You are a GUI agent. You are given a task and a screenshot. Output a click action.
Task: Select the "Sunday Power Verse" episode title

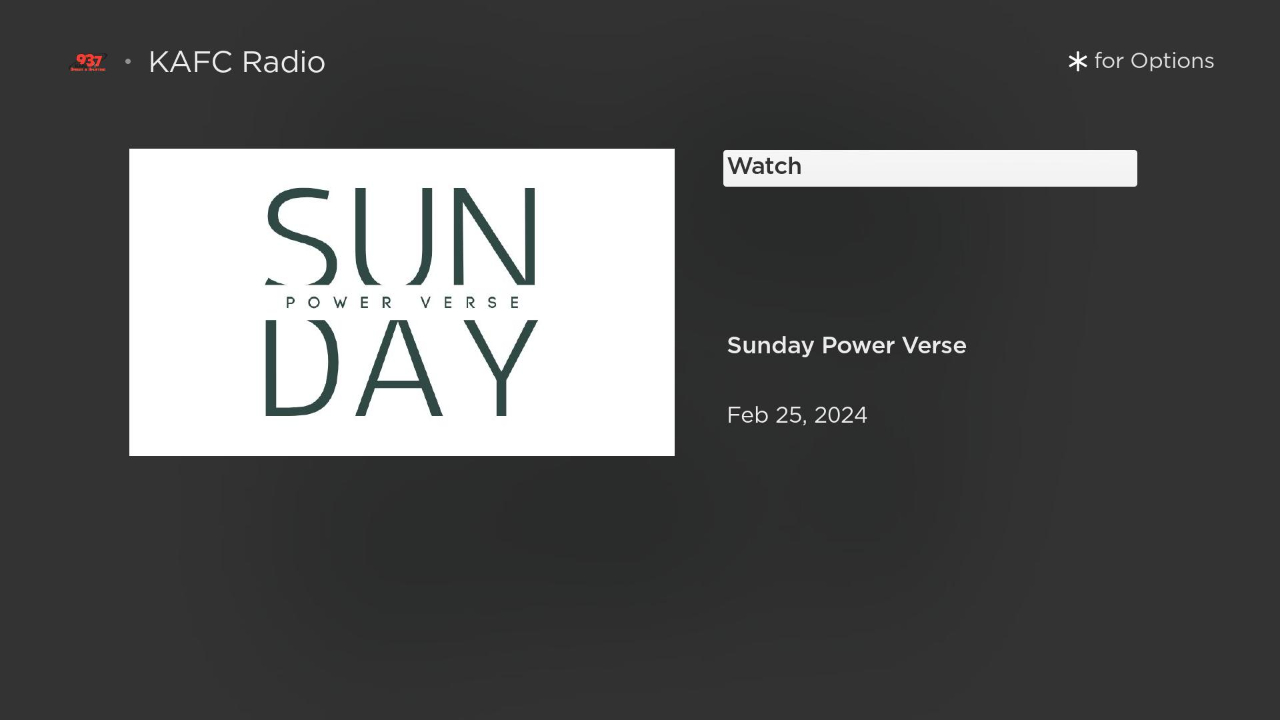pyautogui.click(x=846, y=346)
